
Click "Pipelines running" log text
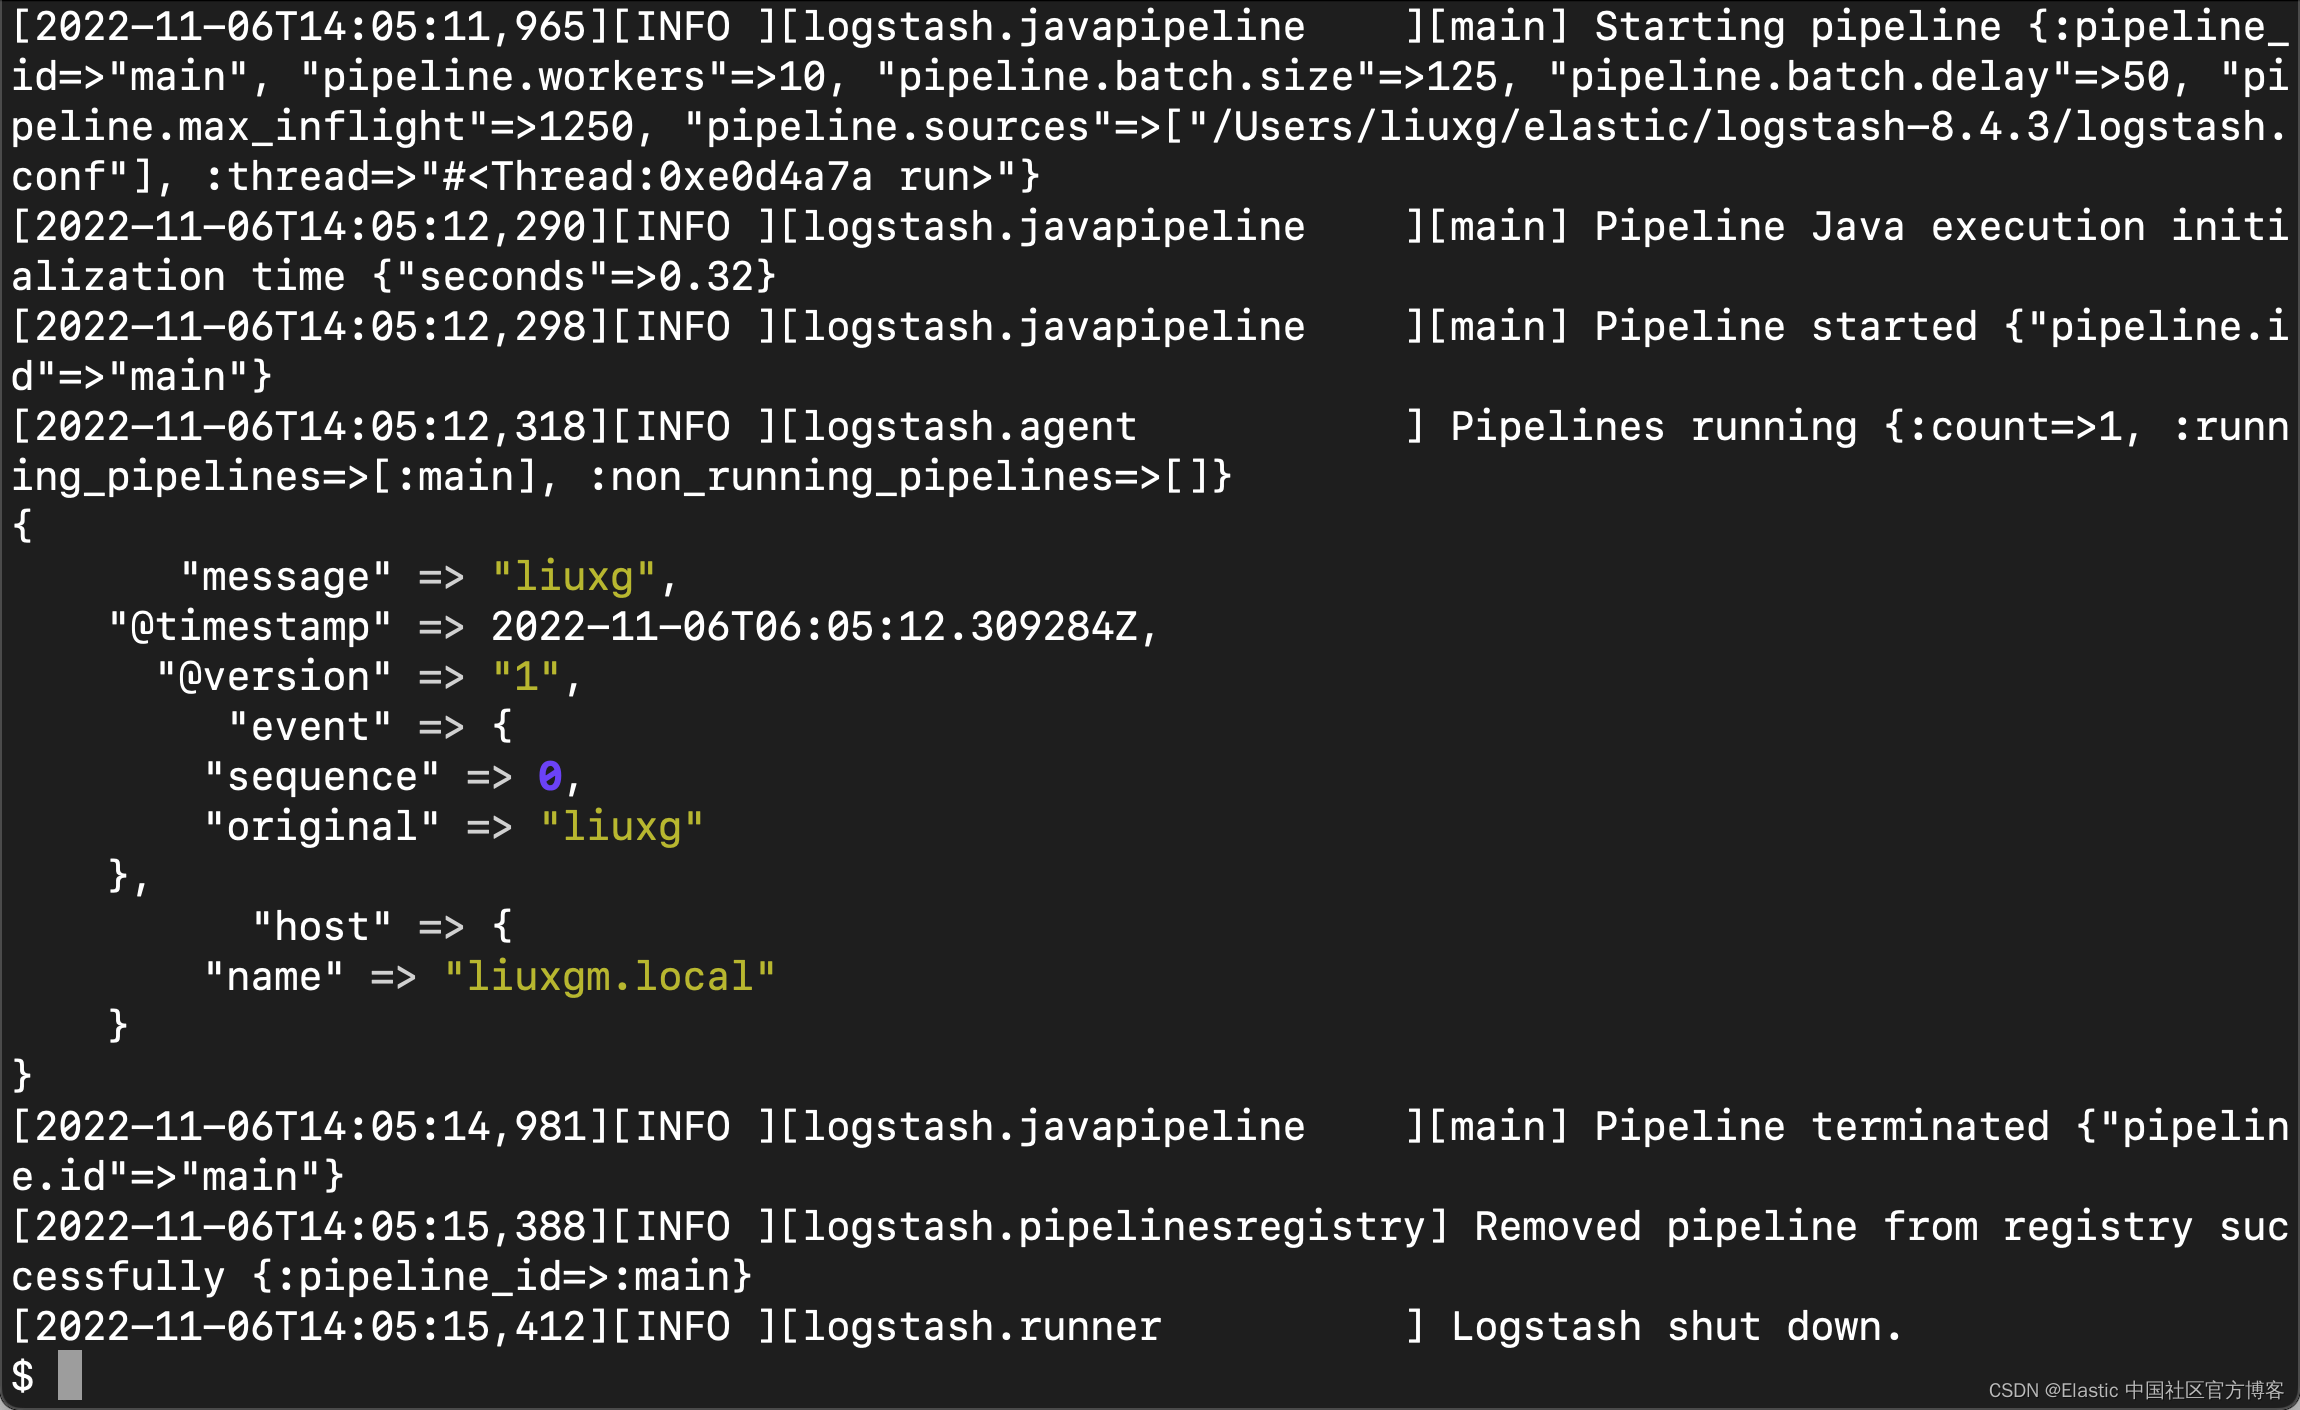point(1653,427)
